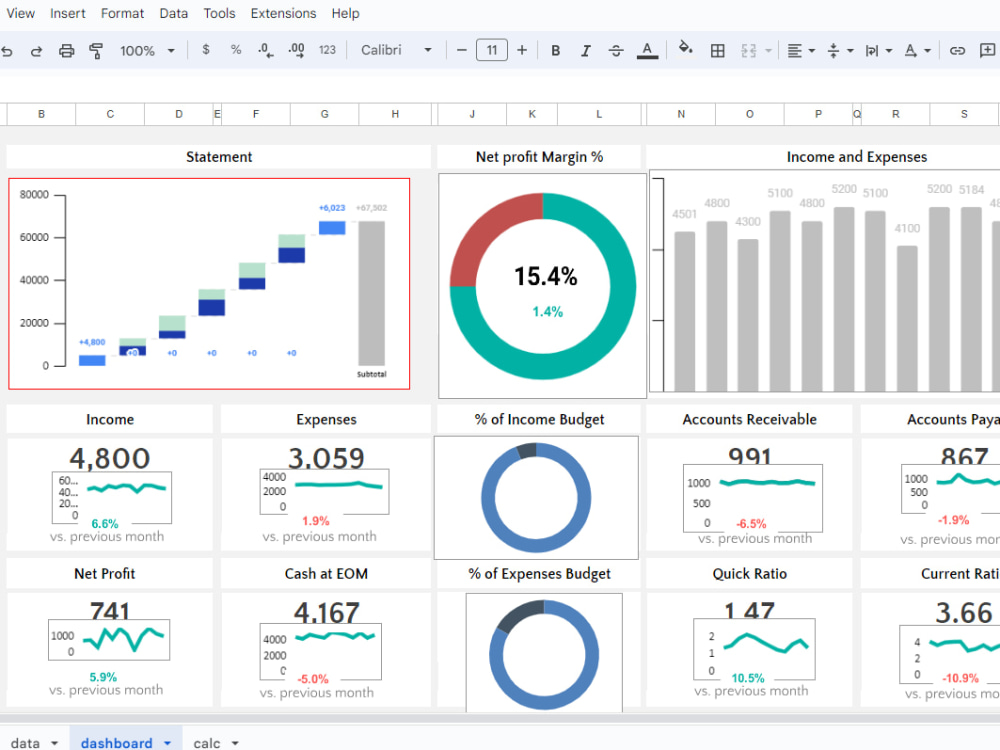Switch to the calc sheet tab
This screenshot has width=1000, height=750.
[x=207, y=743]
